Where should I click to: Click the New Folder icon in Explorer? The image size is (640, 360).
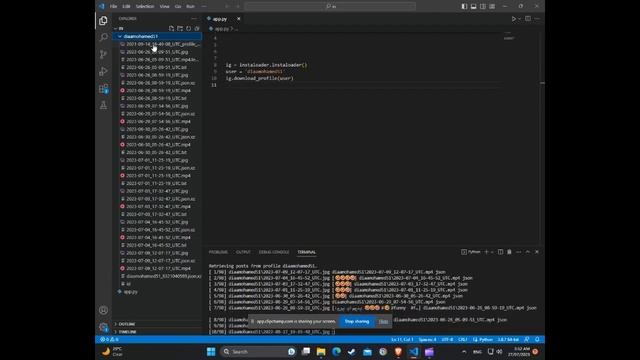tap(180, 28)
